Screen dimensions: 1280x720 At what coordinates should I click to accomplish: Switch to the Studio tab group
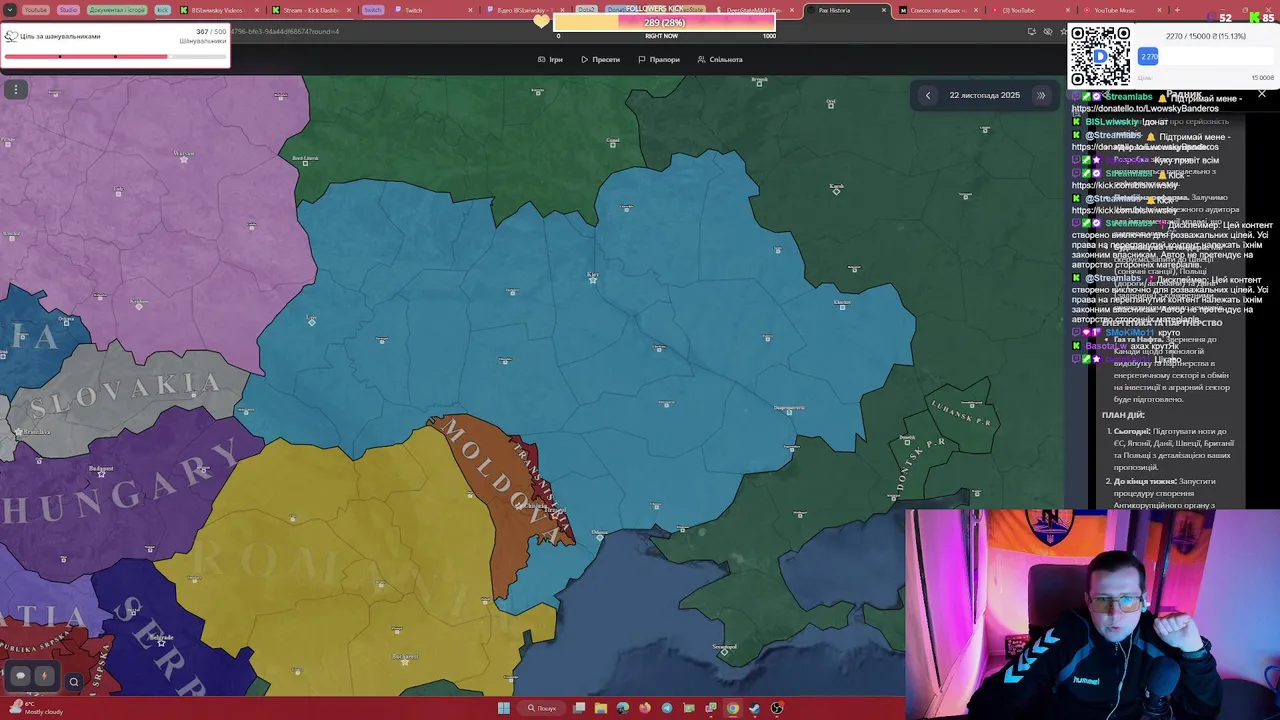tap(68, 10)
